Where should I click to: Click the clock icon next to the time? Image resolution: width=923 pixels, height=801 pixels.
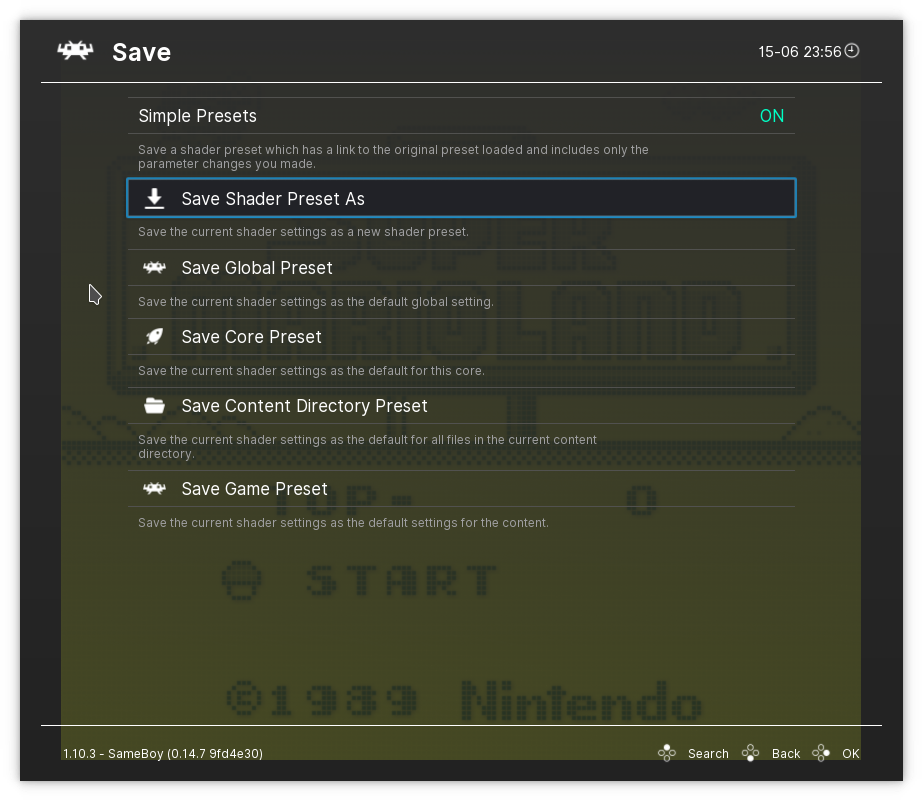pyautogui.click(x=852, y=51)
